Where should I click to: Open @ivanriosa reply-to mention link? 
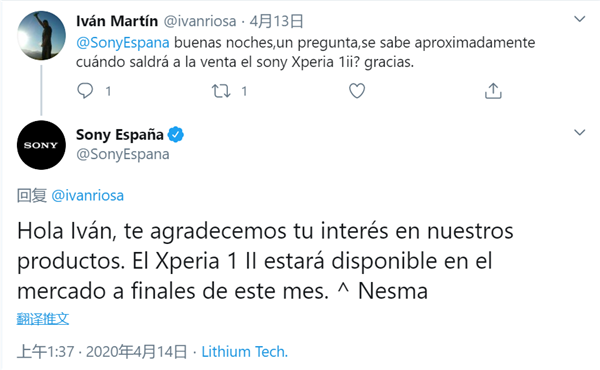pos(88,196)
